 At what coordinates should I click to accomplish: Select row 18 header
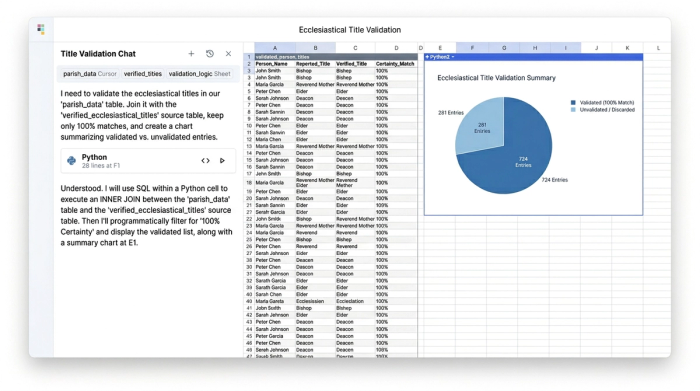(x=249, y=183)
